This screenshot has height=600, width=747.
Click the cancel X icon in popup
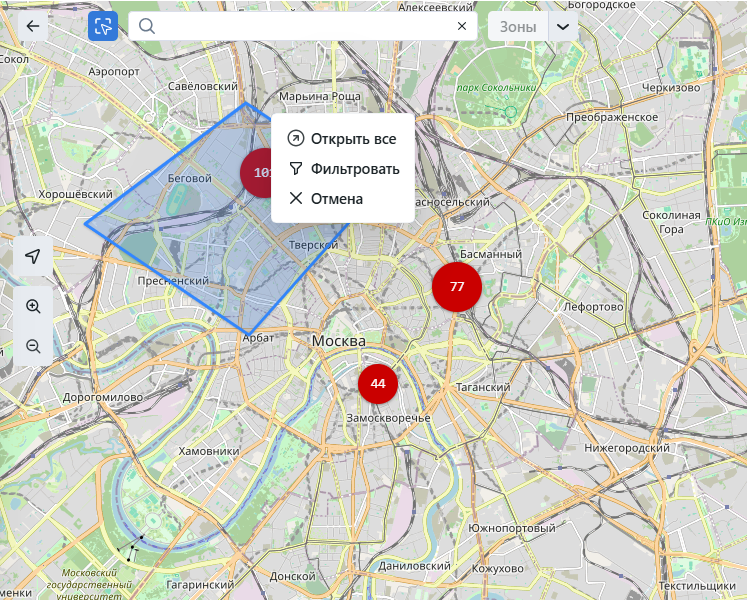[295, 199]
